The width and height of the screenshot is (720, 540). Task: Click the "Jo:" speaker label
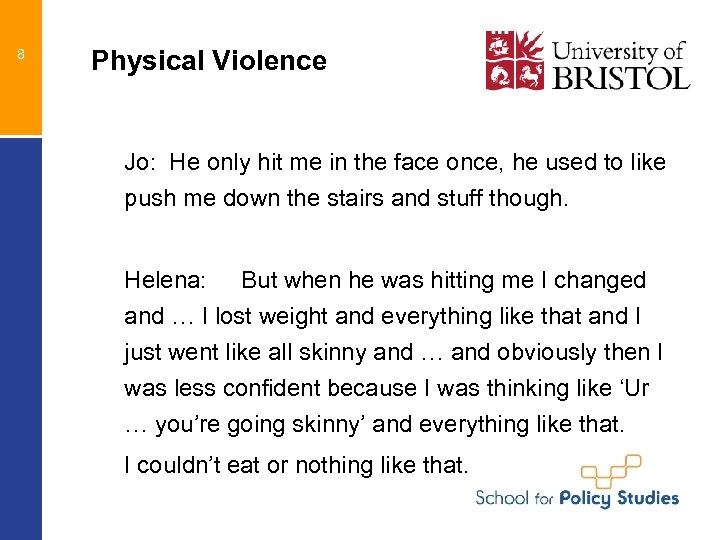coord(140,162)
